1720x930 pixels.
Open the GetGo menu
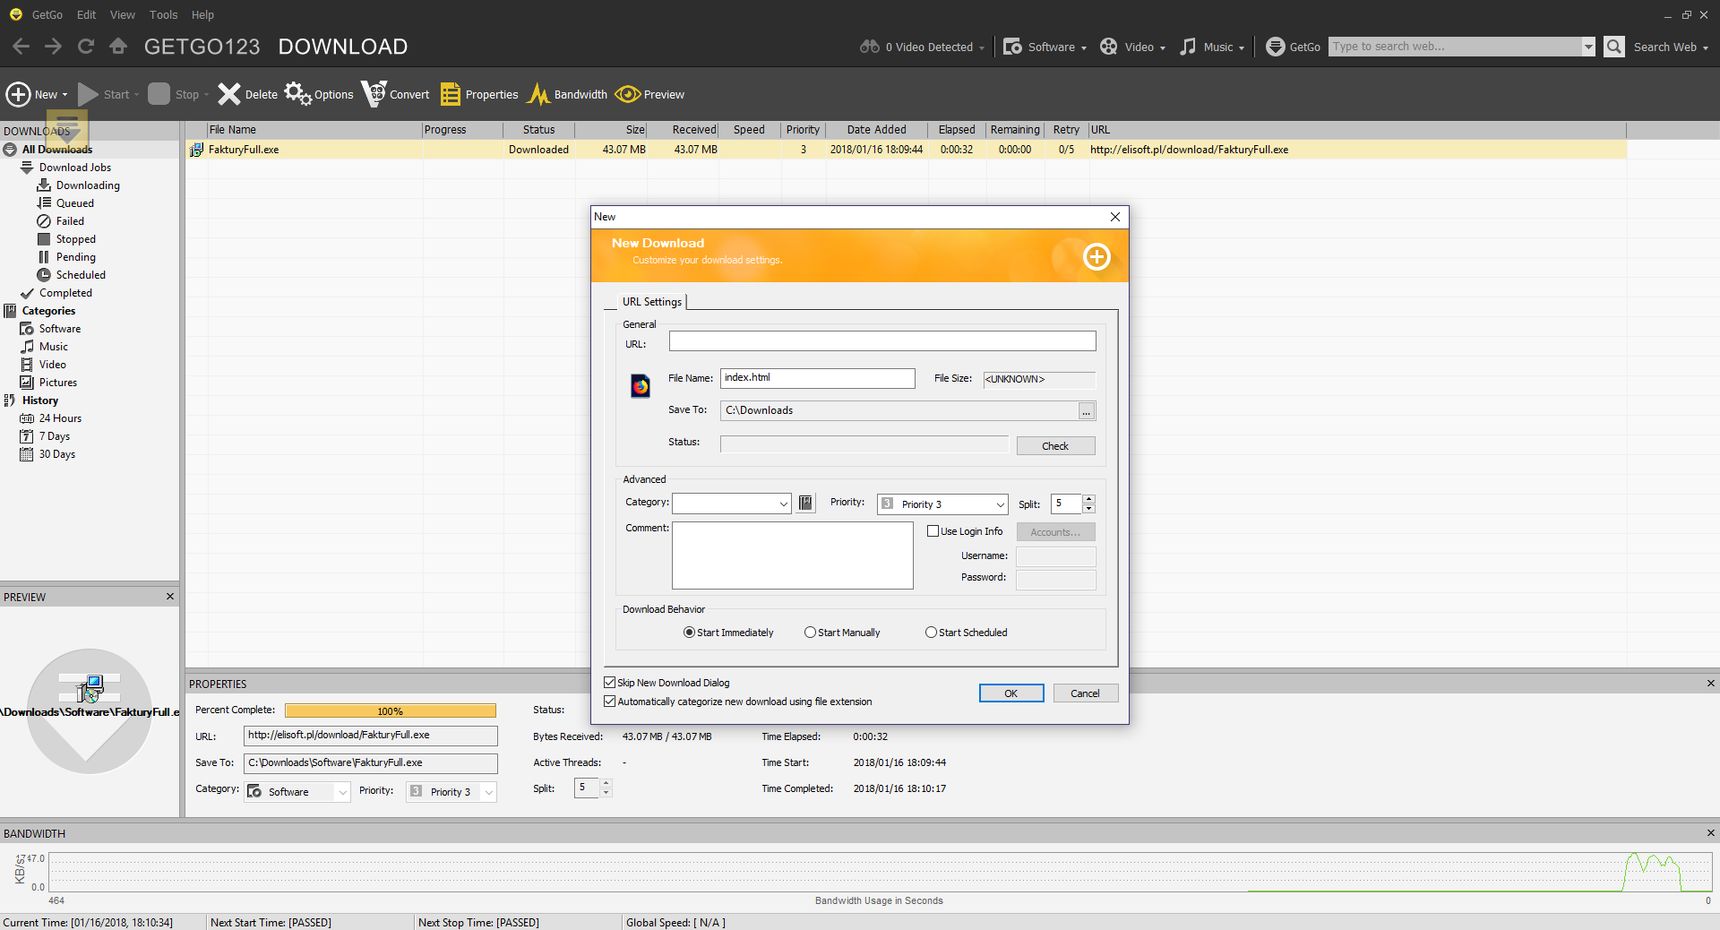tap(47, 14)
